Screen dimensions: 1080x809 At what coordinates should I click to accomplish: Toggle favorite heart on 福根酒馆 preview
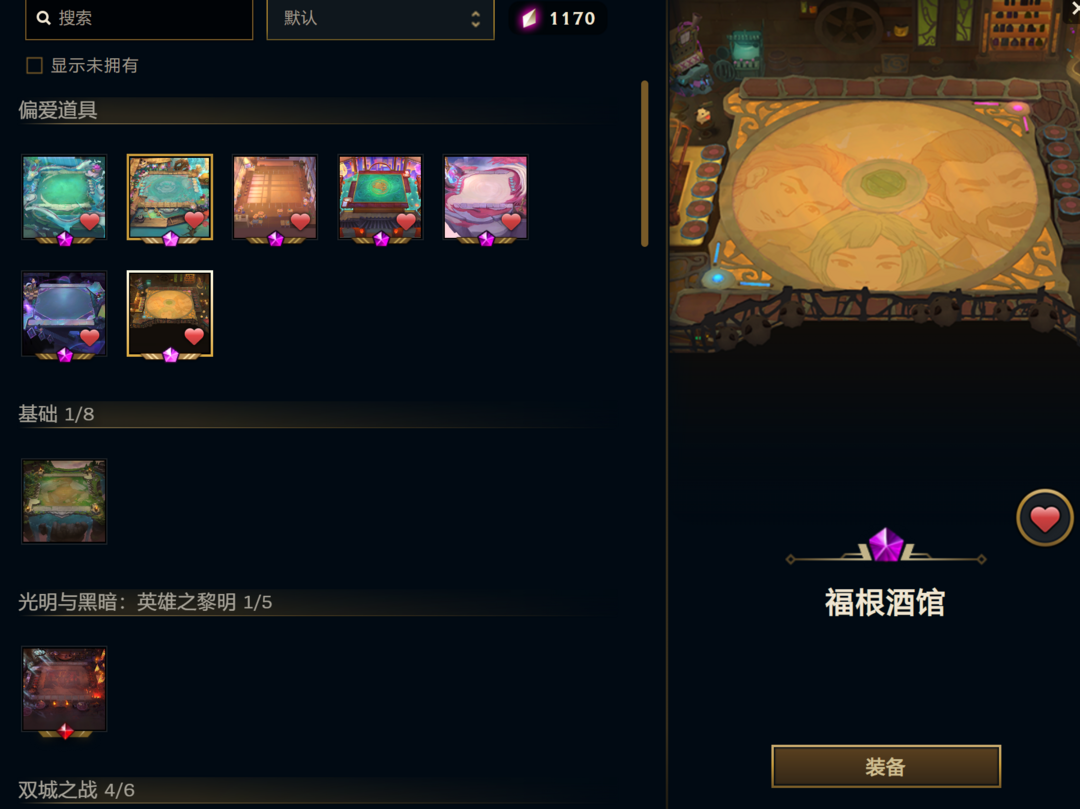point(1044,518)
